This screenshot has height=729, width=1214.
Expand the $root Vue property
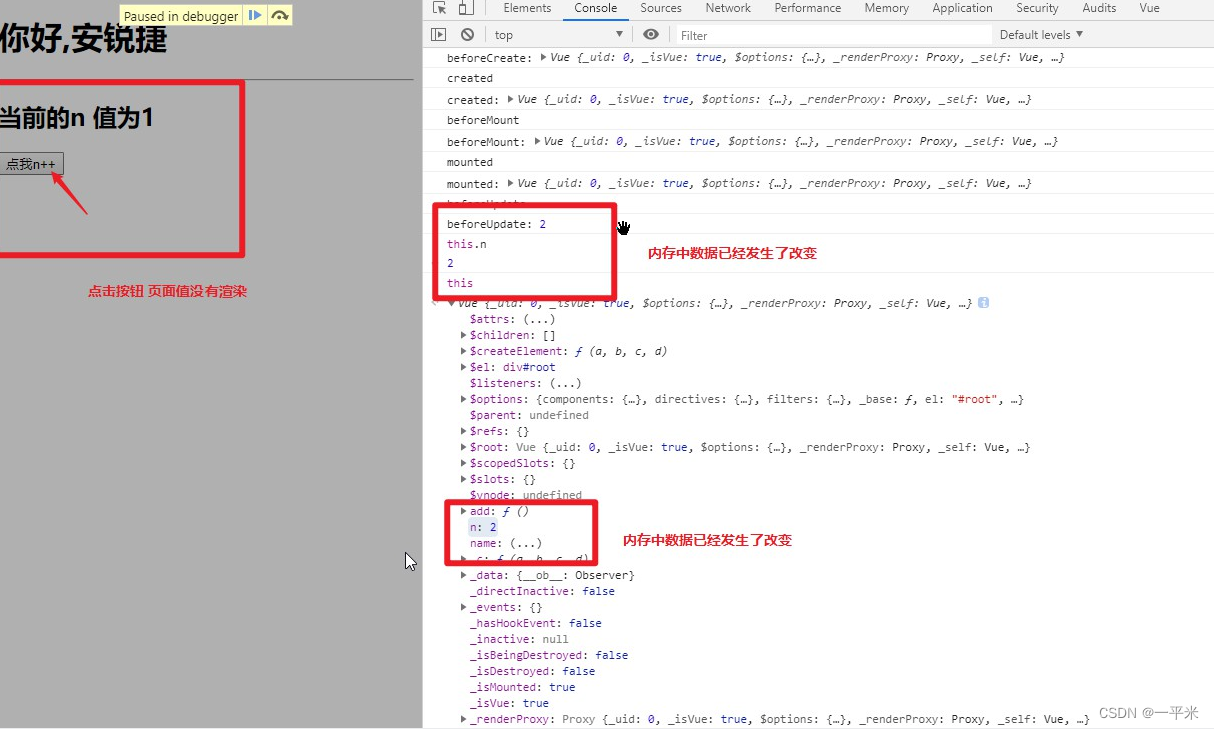pyautogui.click(x=463, y=447)
